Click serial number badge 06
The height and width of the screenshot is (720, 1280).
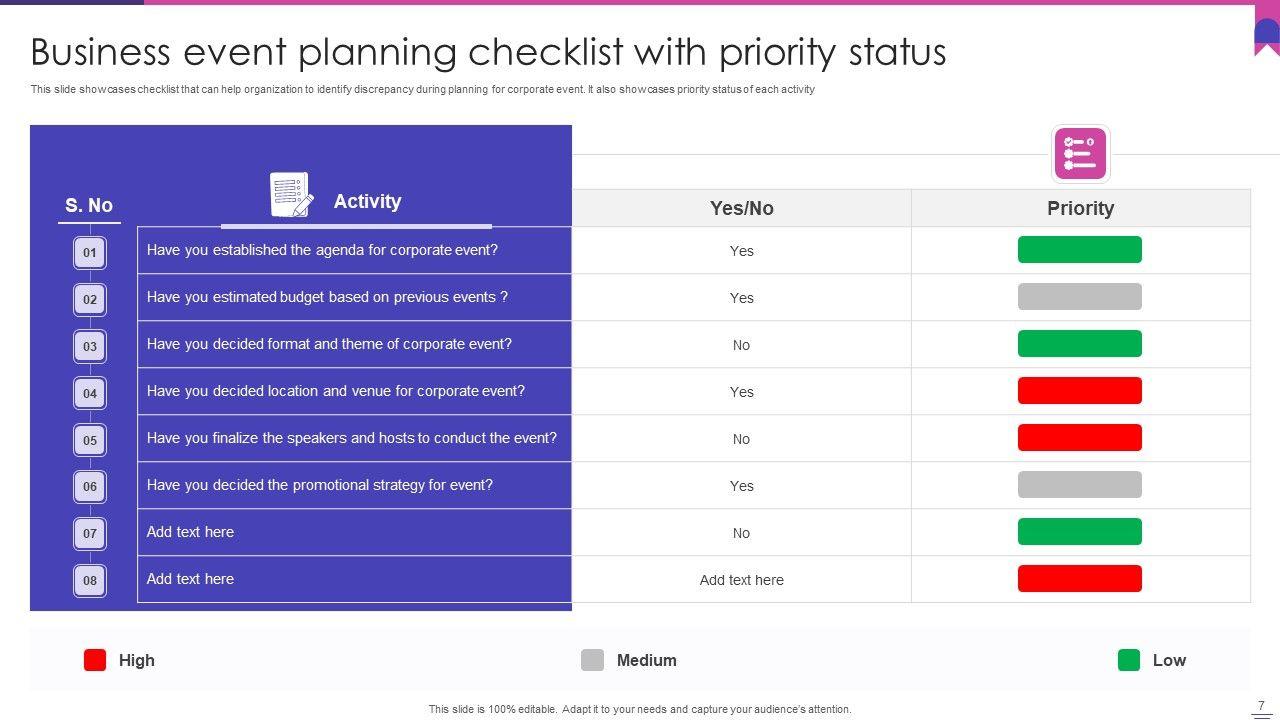90,487
